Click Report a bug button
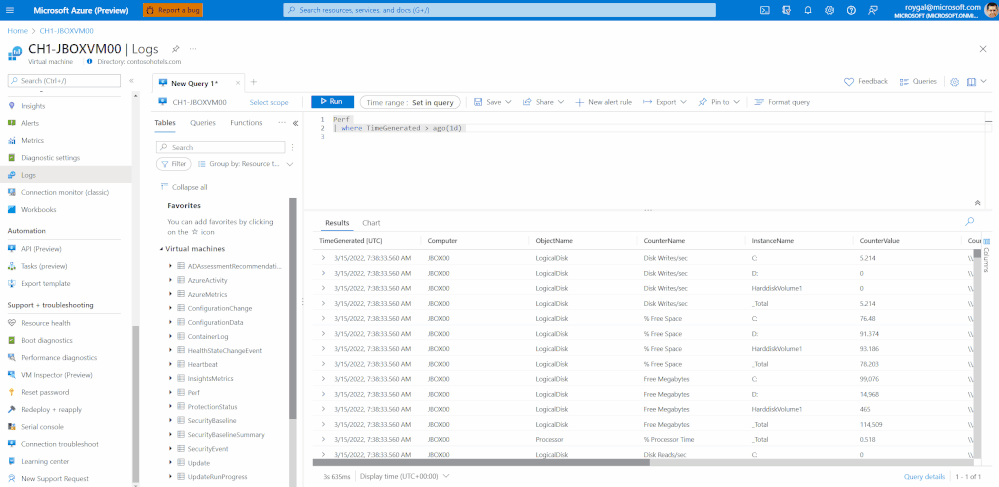This screenshot has width=999, height=487. [x=173, y=10]
